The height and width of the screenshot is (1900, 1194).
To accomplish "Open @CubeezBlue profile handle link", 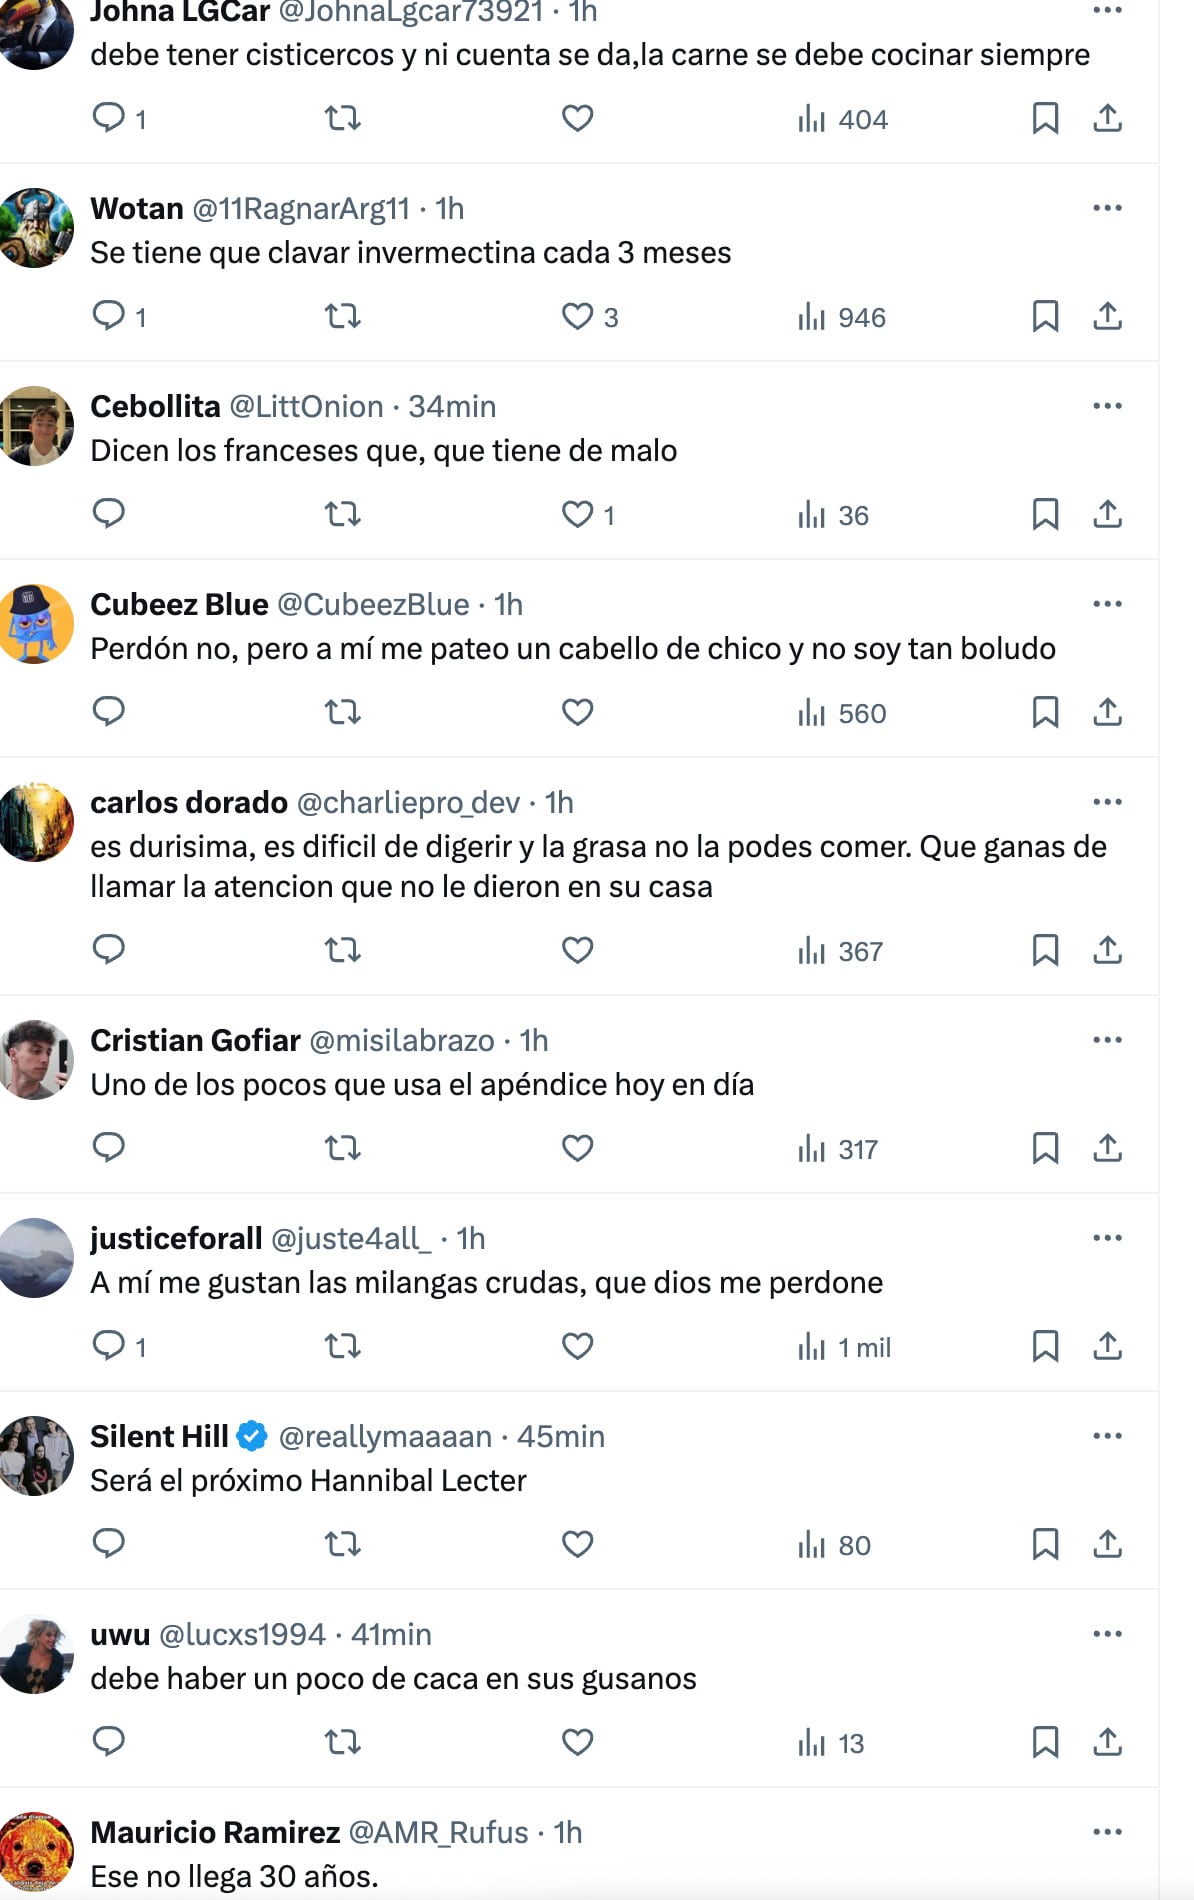I will 373,605.
